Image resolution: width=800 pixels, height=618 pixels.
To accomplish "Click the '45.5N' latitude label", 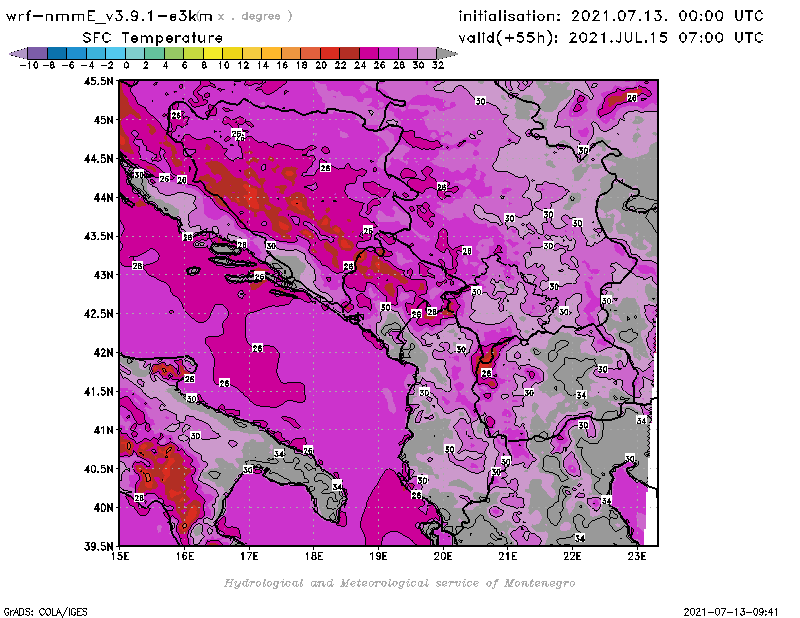I will pyautogui.click(x=98, y=81).
